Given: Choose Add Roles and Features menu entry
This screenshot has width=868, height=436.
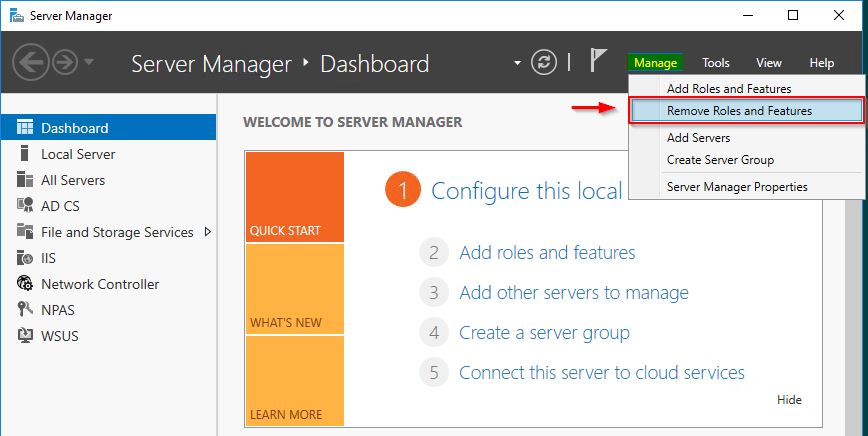Looking at the screenshot, I should coord(746,89).
